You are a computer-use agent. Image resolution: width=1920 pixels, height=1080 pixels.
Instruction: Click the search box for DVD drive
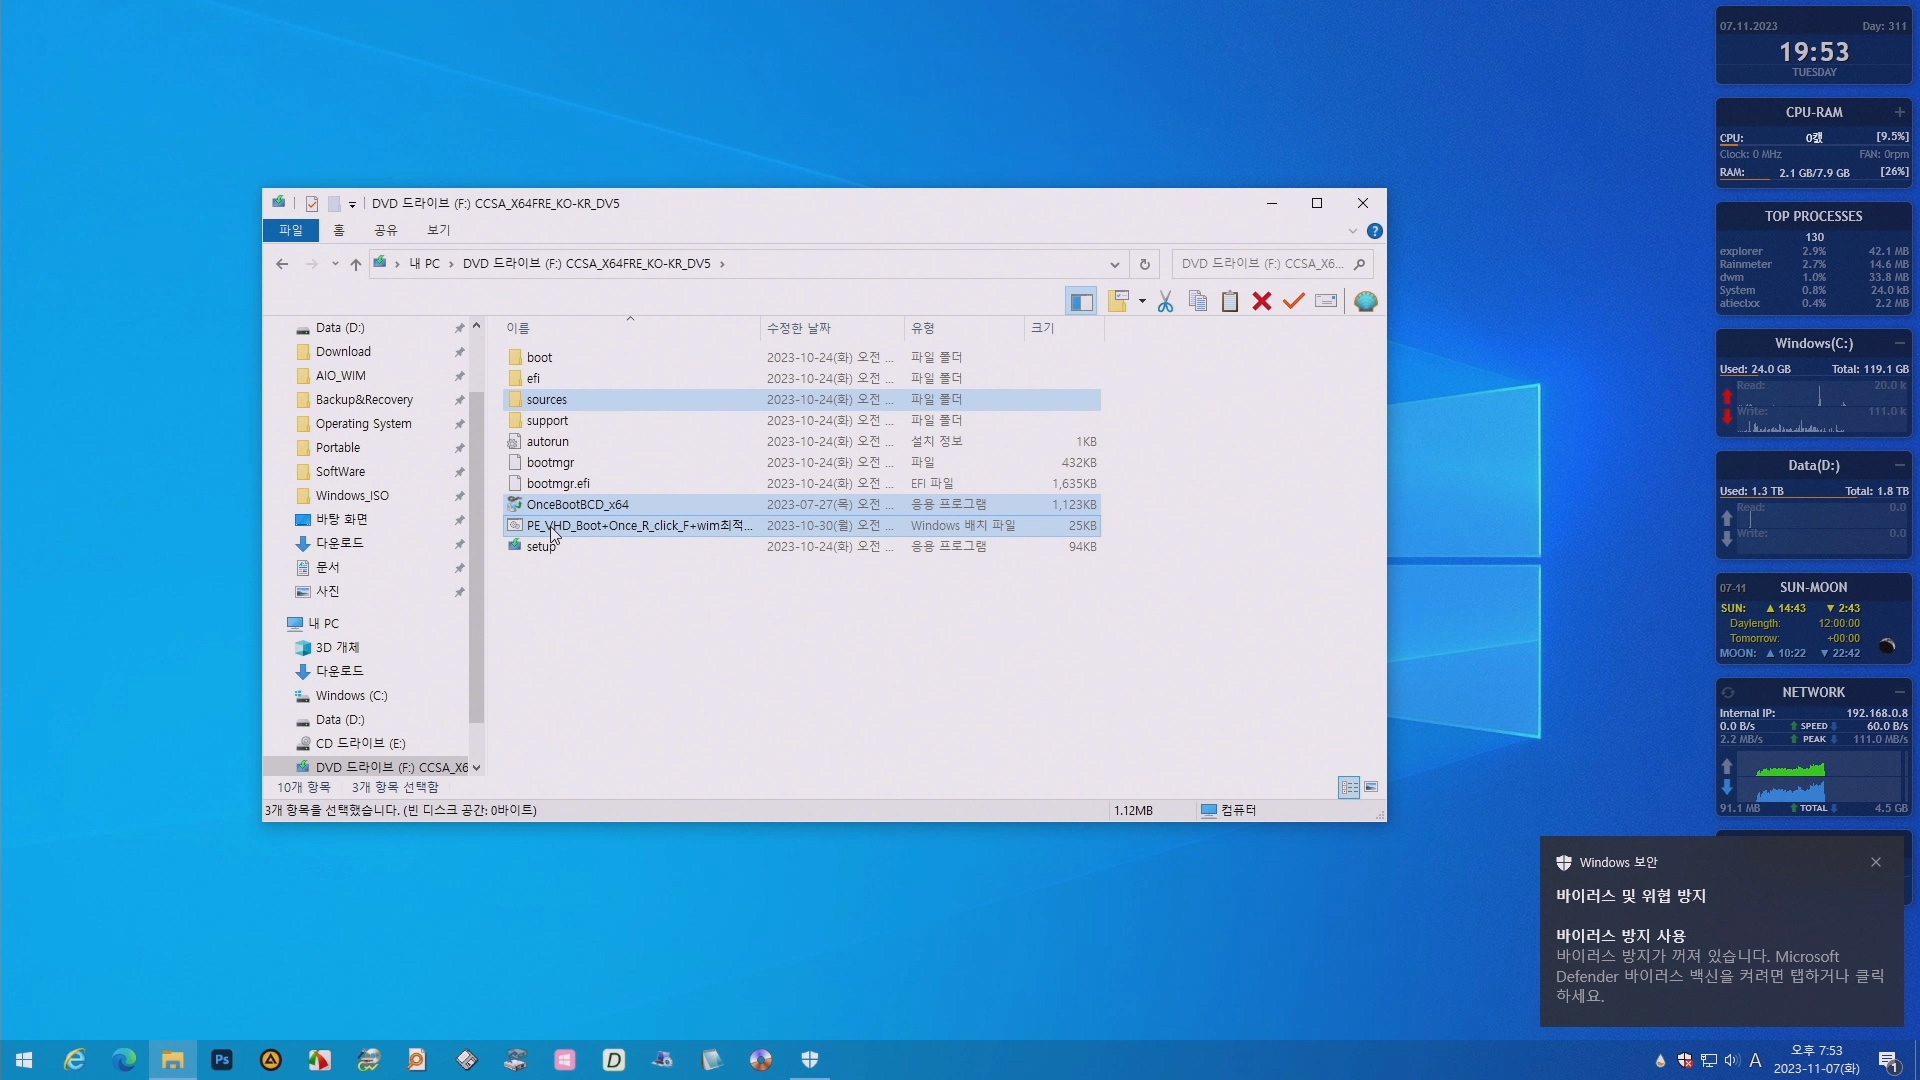(x=1262, y=264)
